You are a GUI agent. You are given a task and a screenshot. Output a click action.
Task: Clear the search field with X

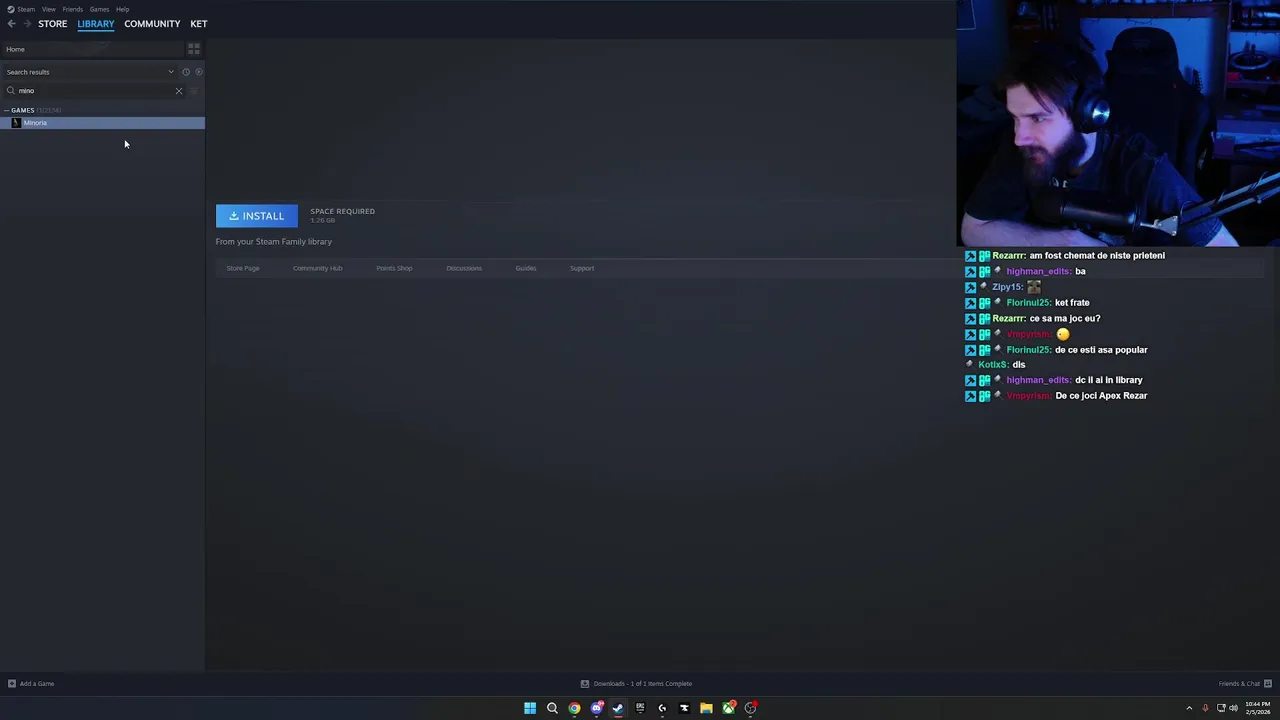[x=179, y=91]
